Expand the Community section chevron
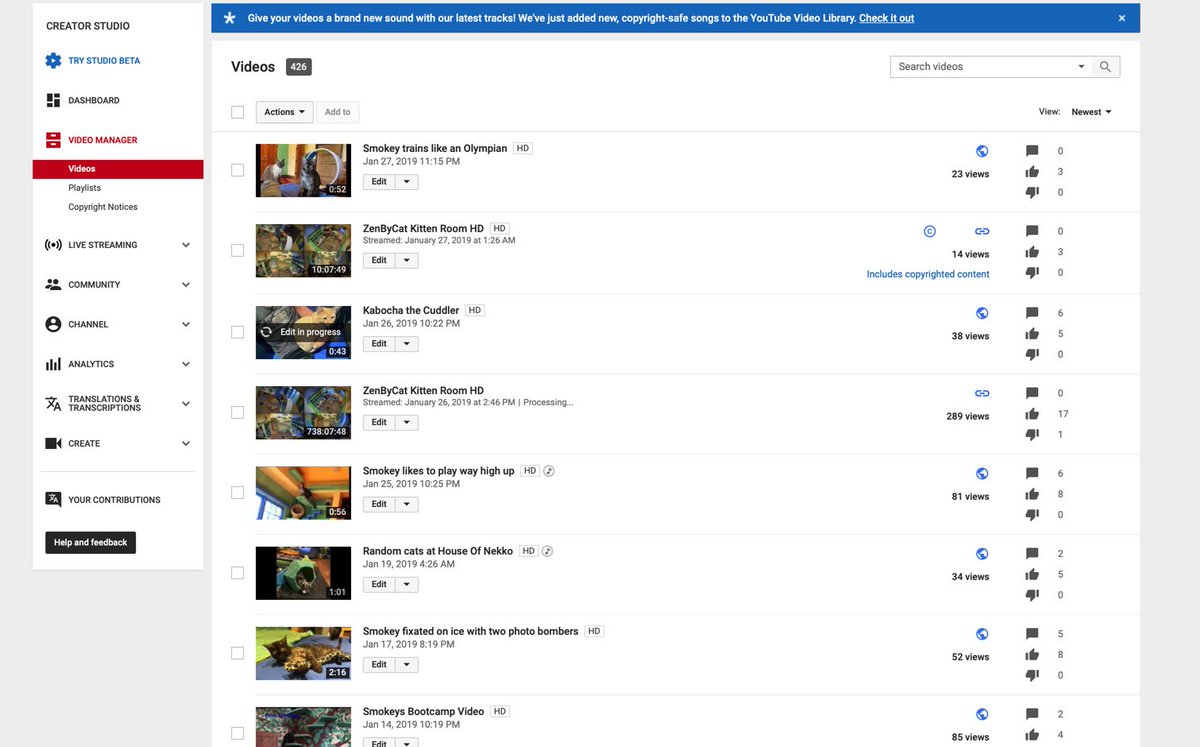The width and height of the screenshot is (1200, 747). click(186, 285)
